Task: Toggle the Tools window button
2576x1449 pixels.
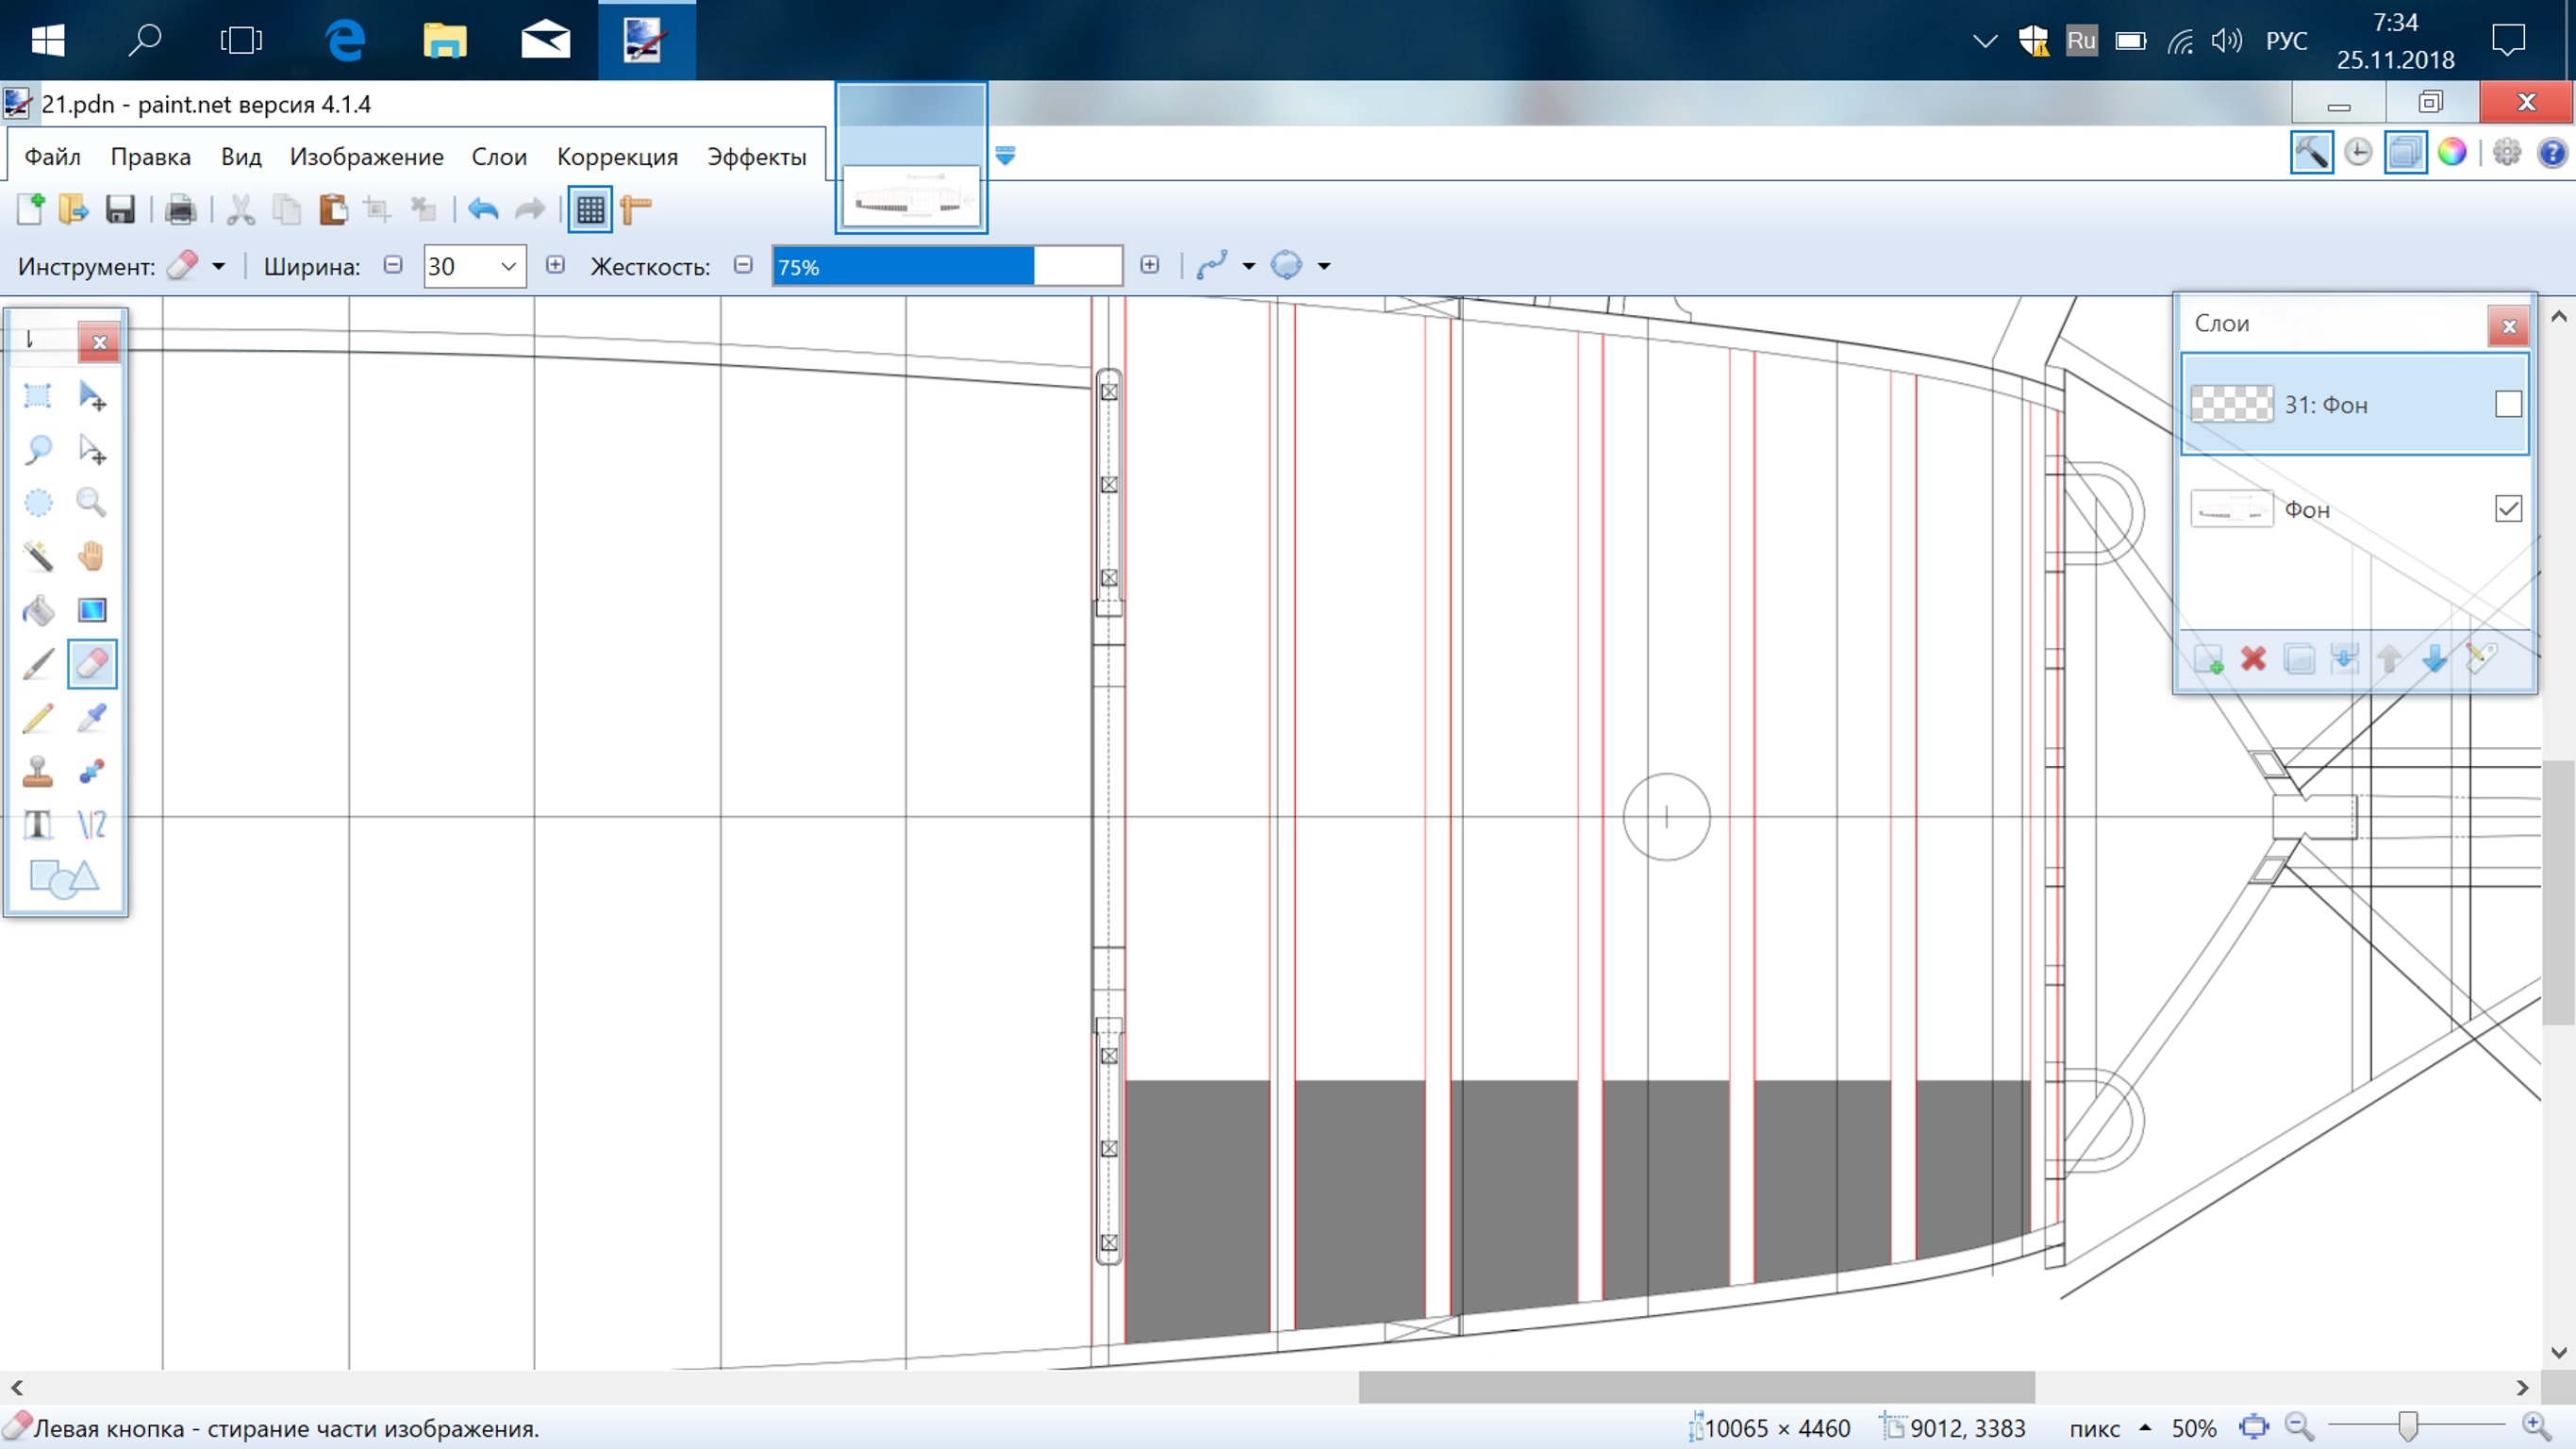Action: (x=2312, y=153)
